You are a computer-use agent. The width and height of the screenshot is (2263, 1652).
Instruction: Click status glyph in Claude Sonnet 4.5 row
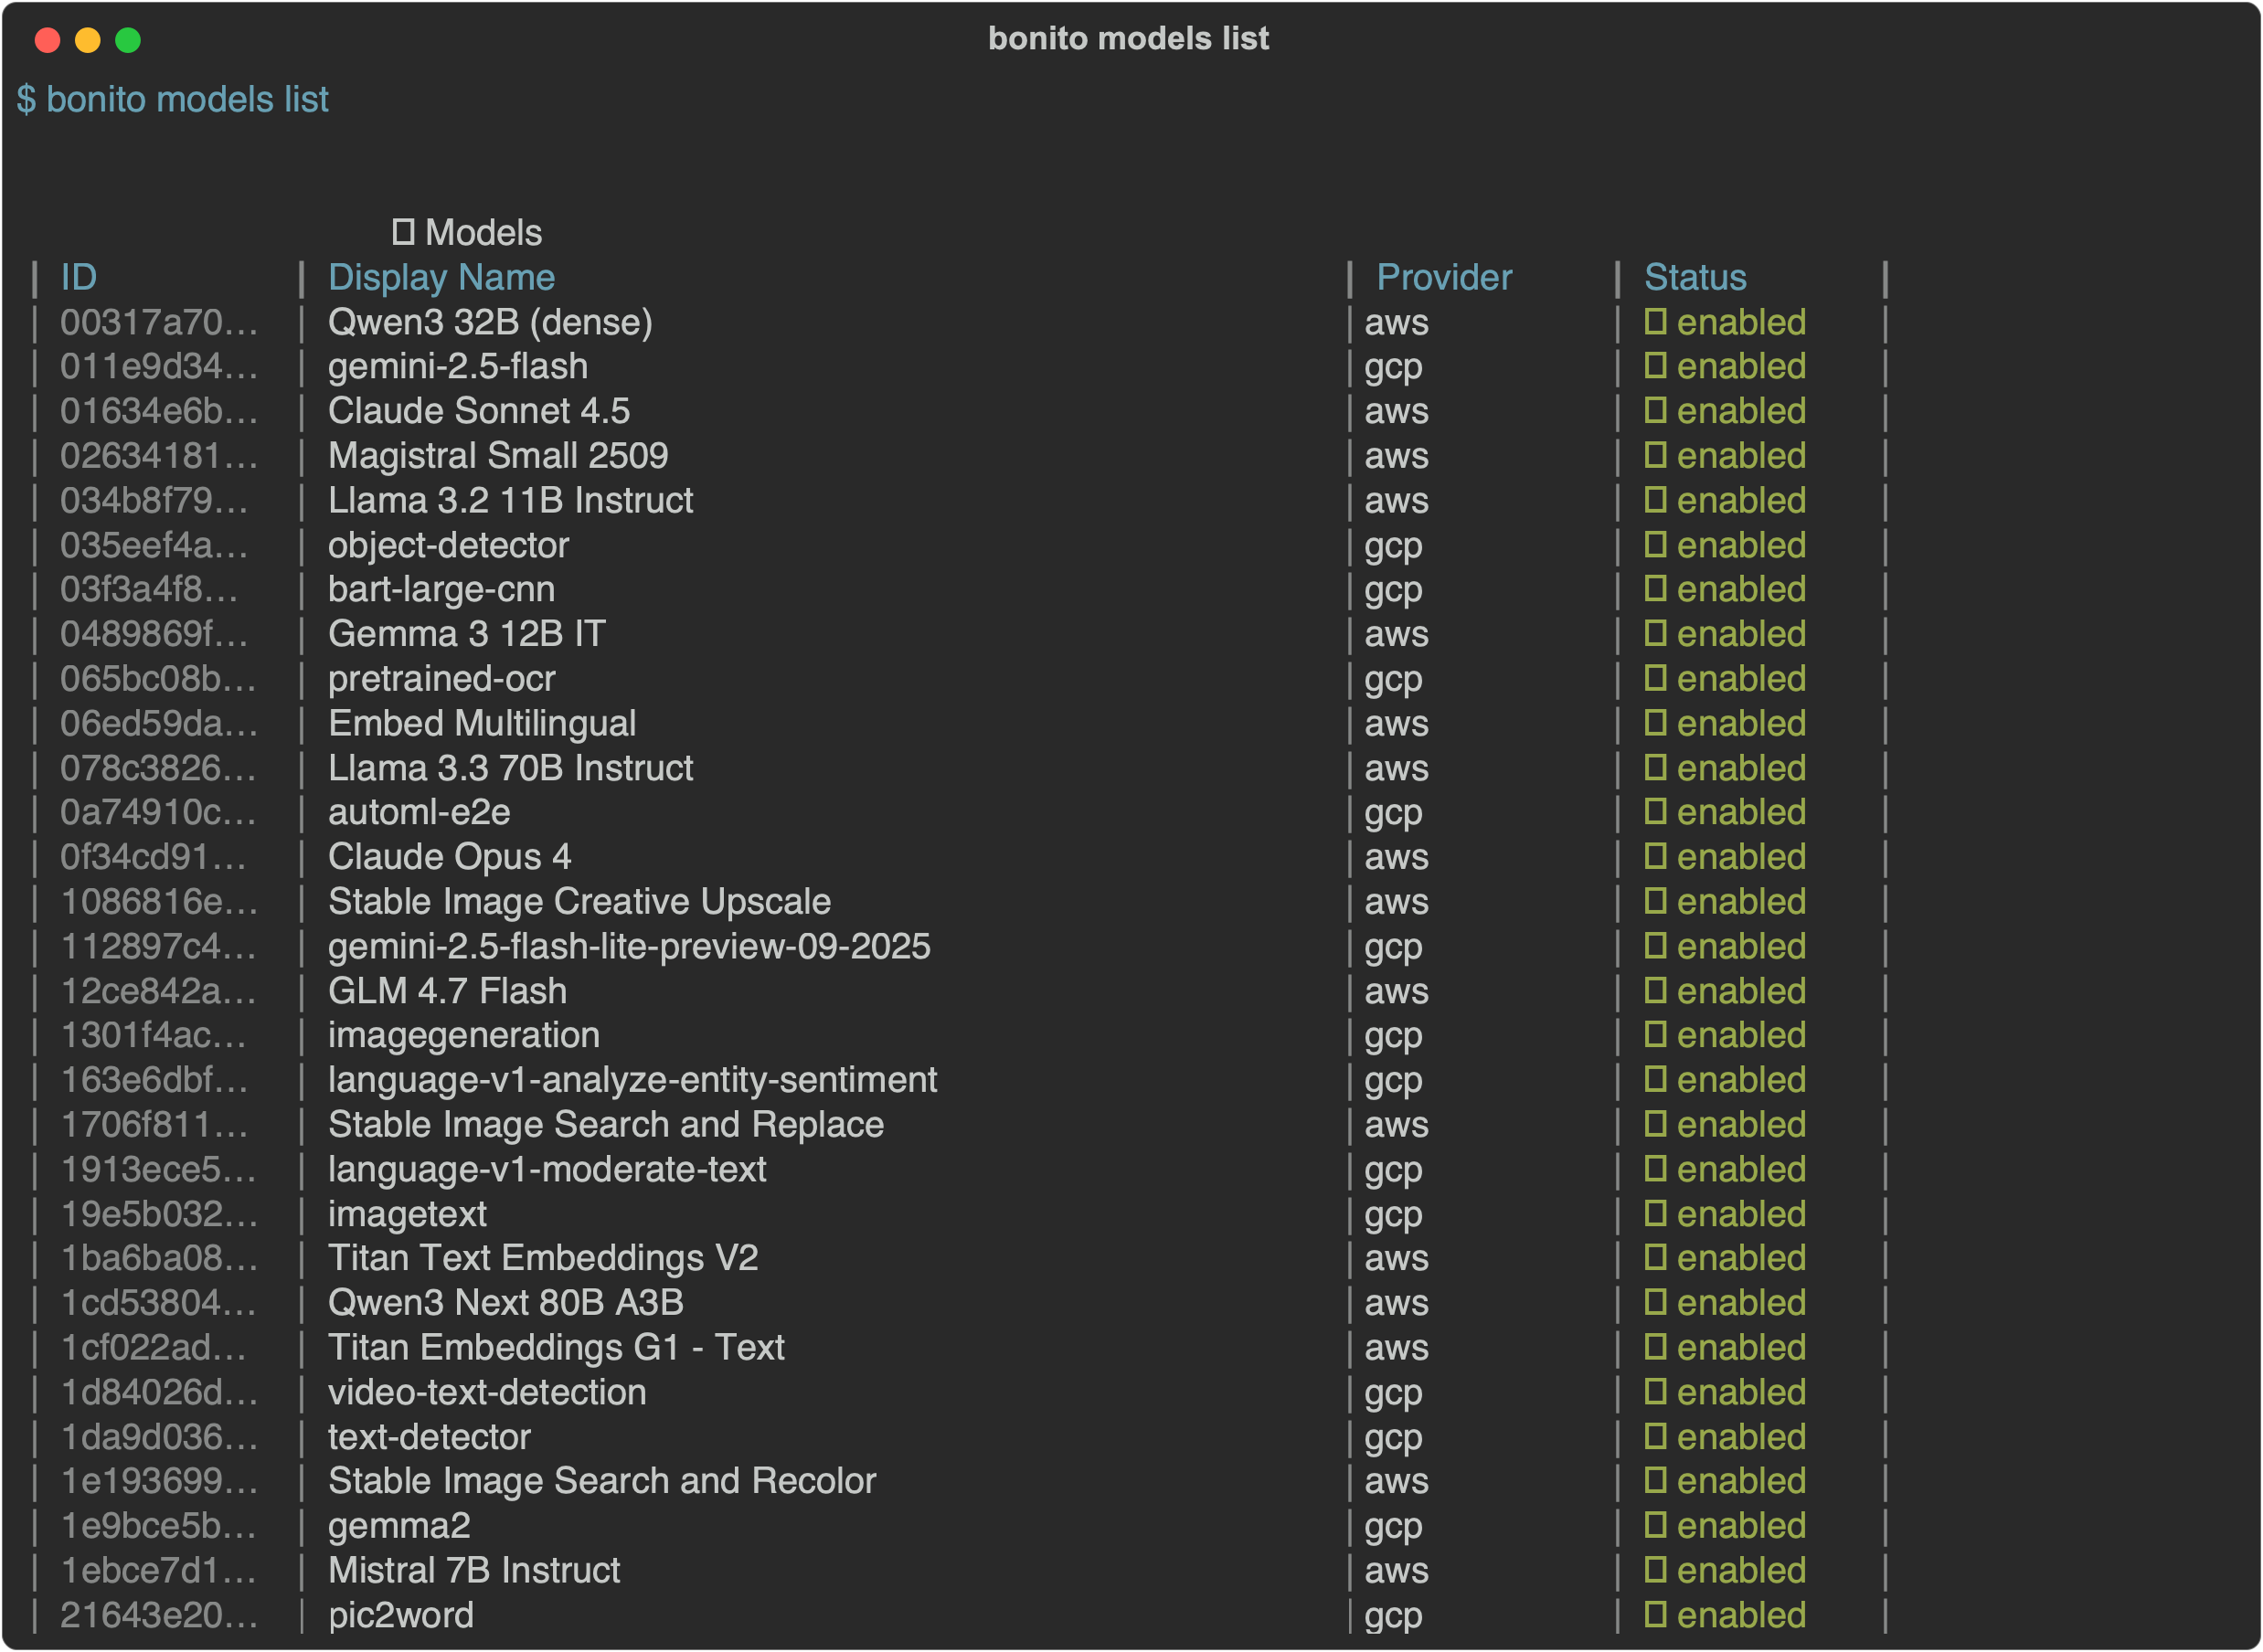1655,411
